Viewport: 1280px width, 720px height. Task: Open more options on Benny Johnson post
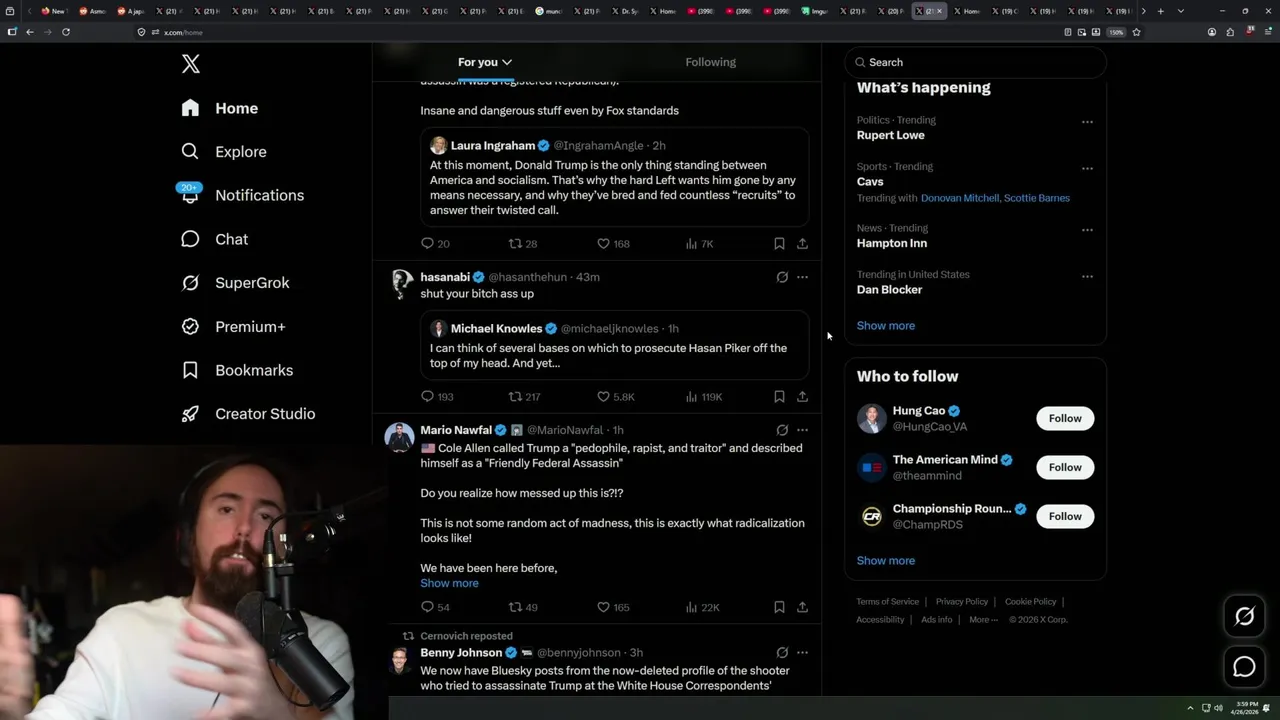[x=802, y=653]
